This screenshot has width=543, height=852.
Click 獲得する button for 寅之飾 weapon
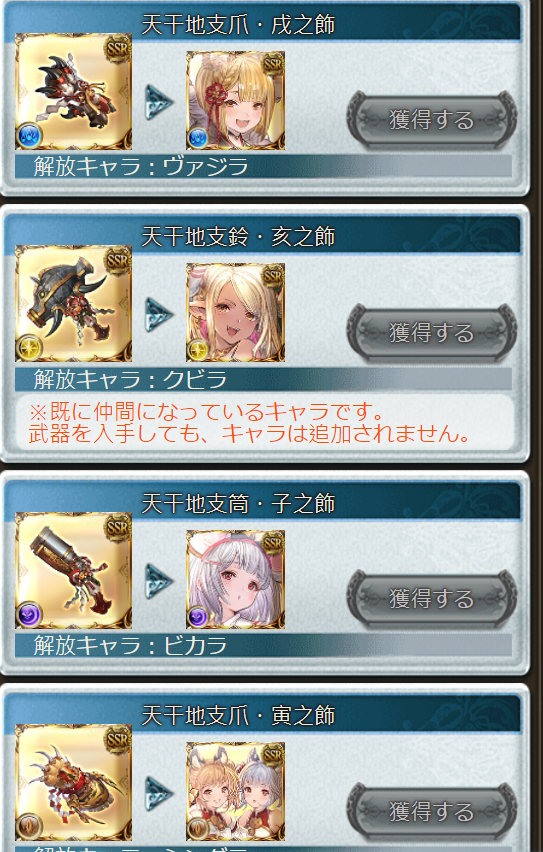point(432,812)
